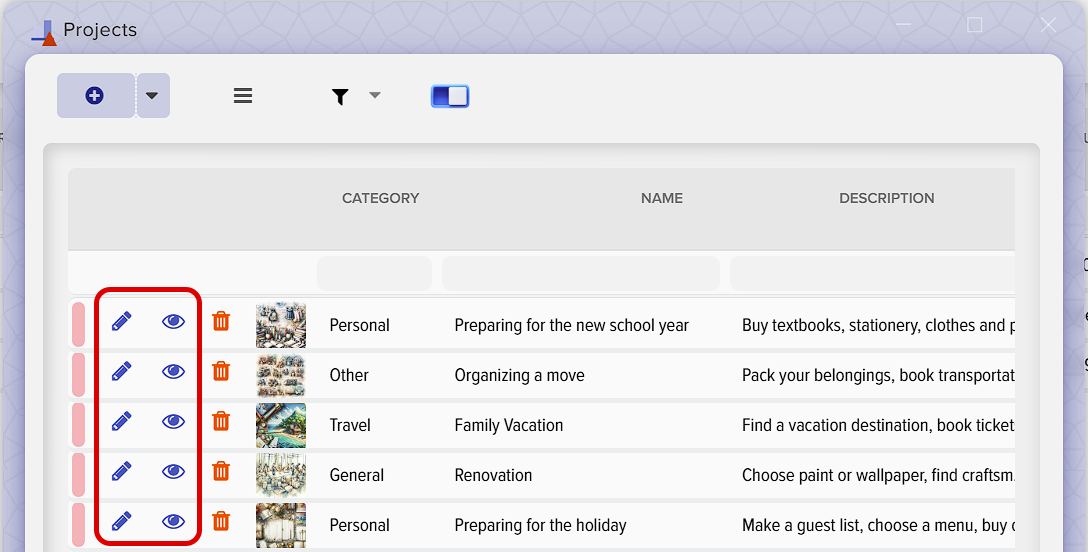Viewport: 1088px width, 552px height.
Task: Click the 'Travel' category cell
Action: [x=350, y=425]
